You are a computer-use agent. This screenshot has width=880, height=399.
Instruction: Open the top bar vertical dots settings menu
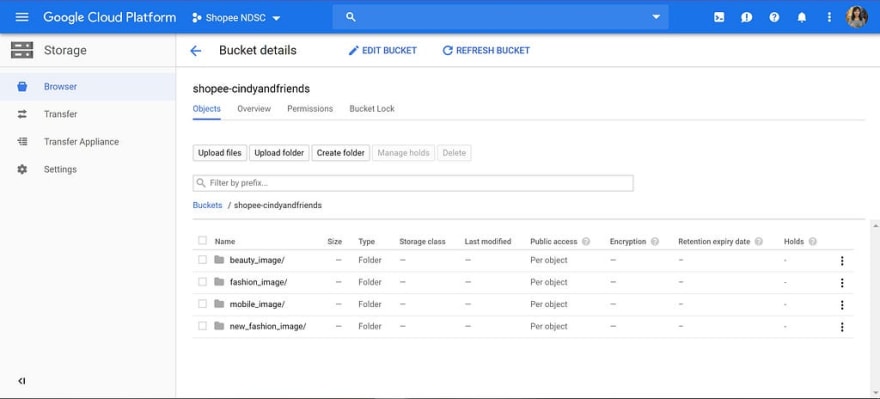(x=829, y=17)
